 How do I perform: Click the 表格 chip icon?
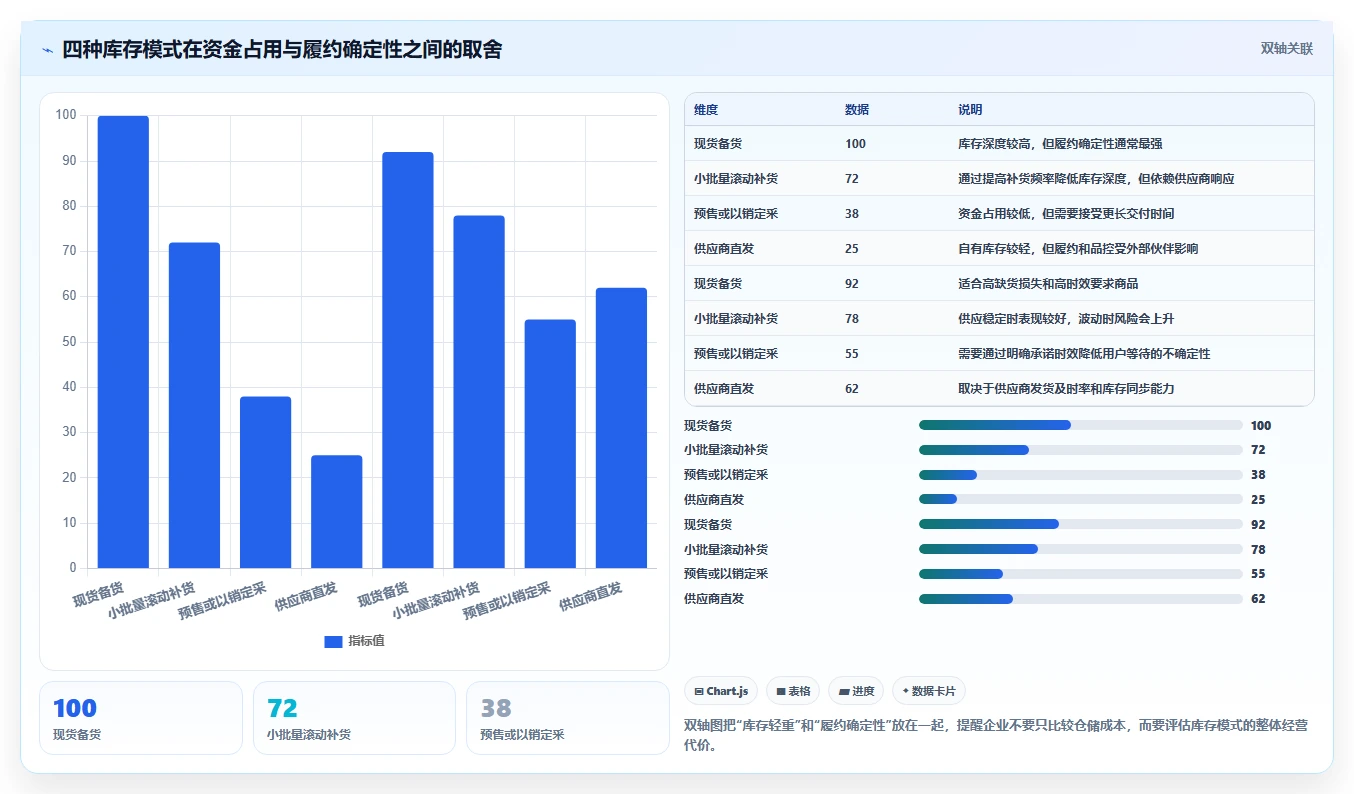[x=781, y=691]
